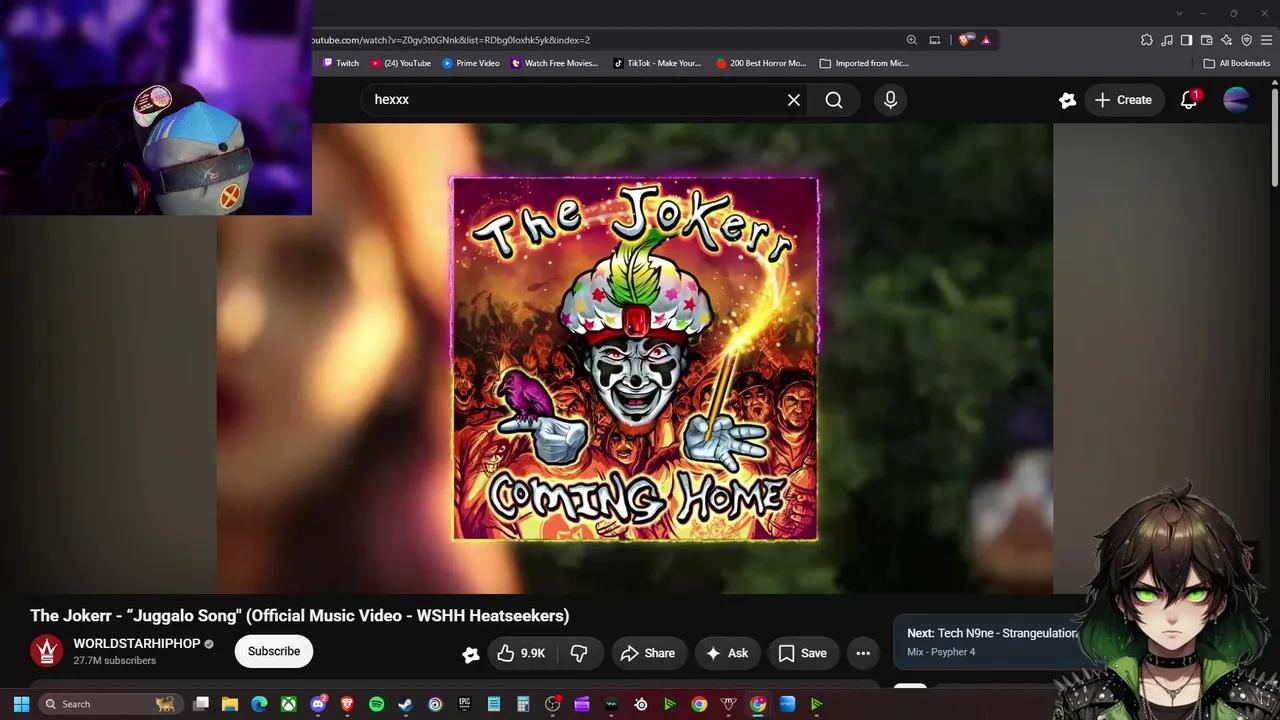The height and width of the screenshot is (720, 1280).
Task: Start voice search with the microphone icon
Action: [x=890, y=100]
